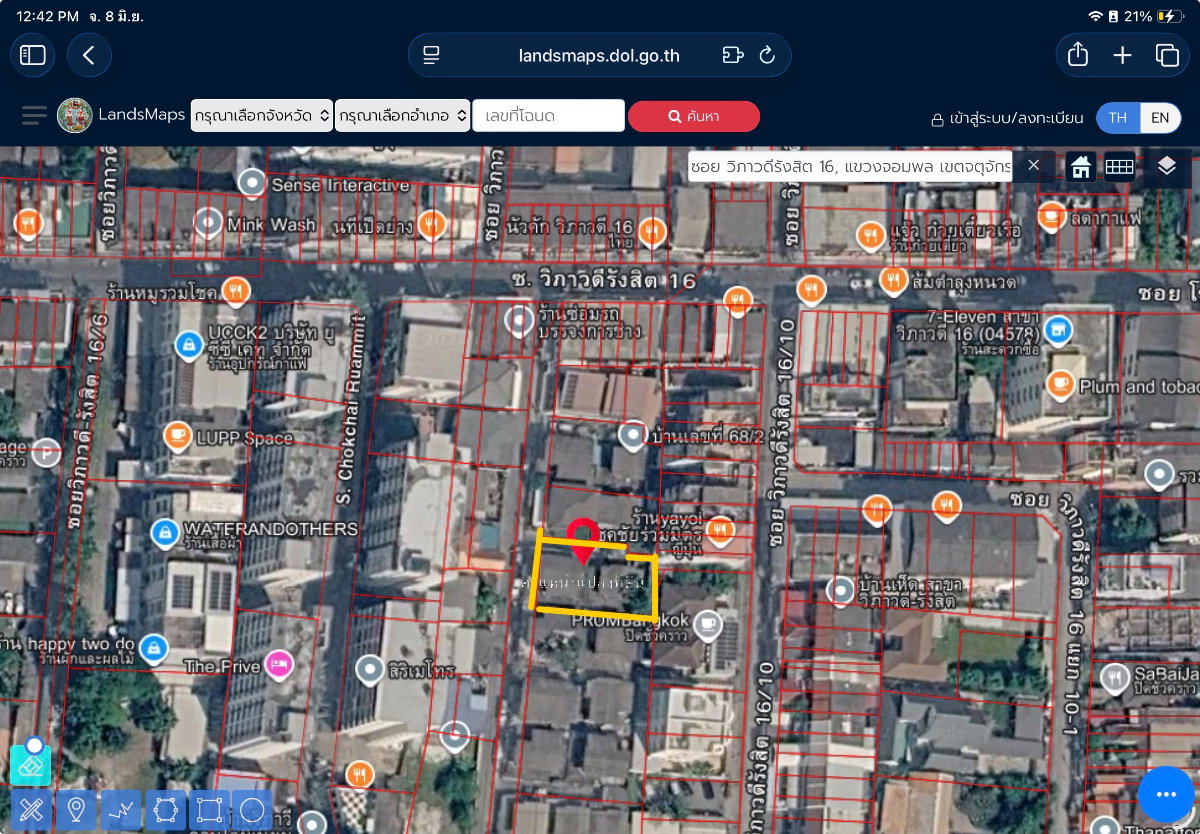Viewport: 1200px width, 834px height.
Task: Tap the ร้านหมูรวมโชค restaurant marker
Action: tap(236, 291)
